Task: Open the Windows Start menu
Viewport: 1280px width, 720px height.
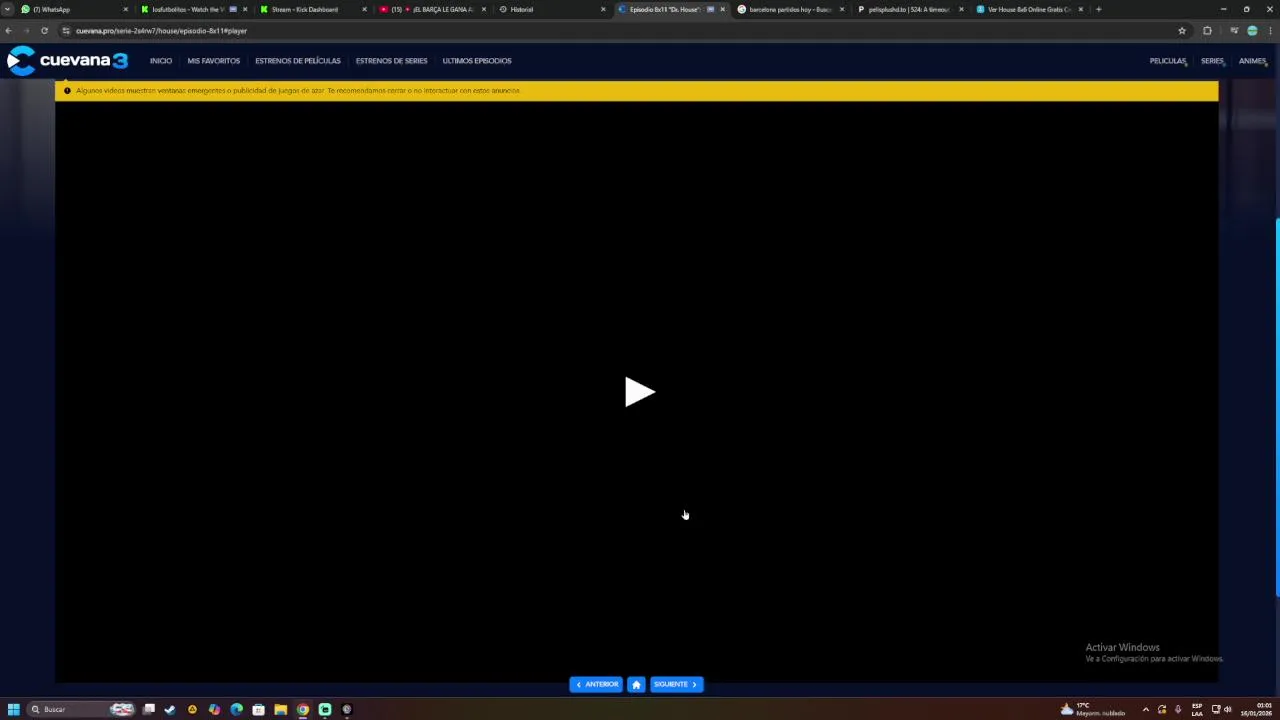Action: click(x=13, y=709)
